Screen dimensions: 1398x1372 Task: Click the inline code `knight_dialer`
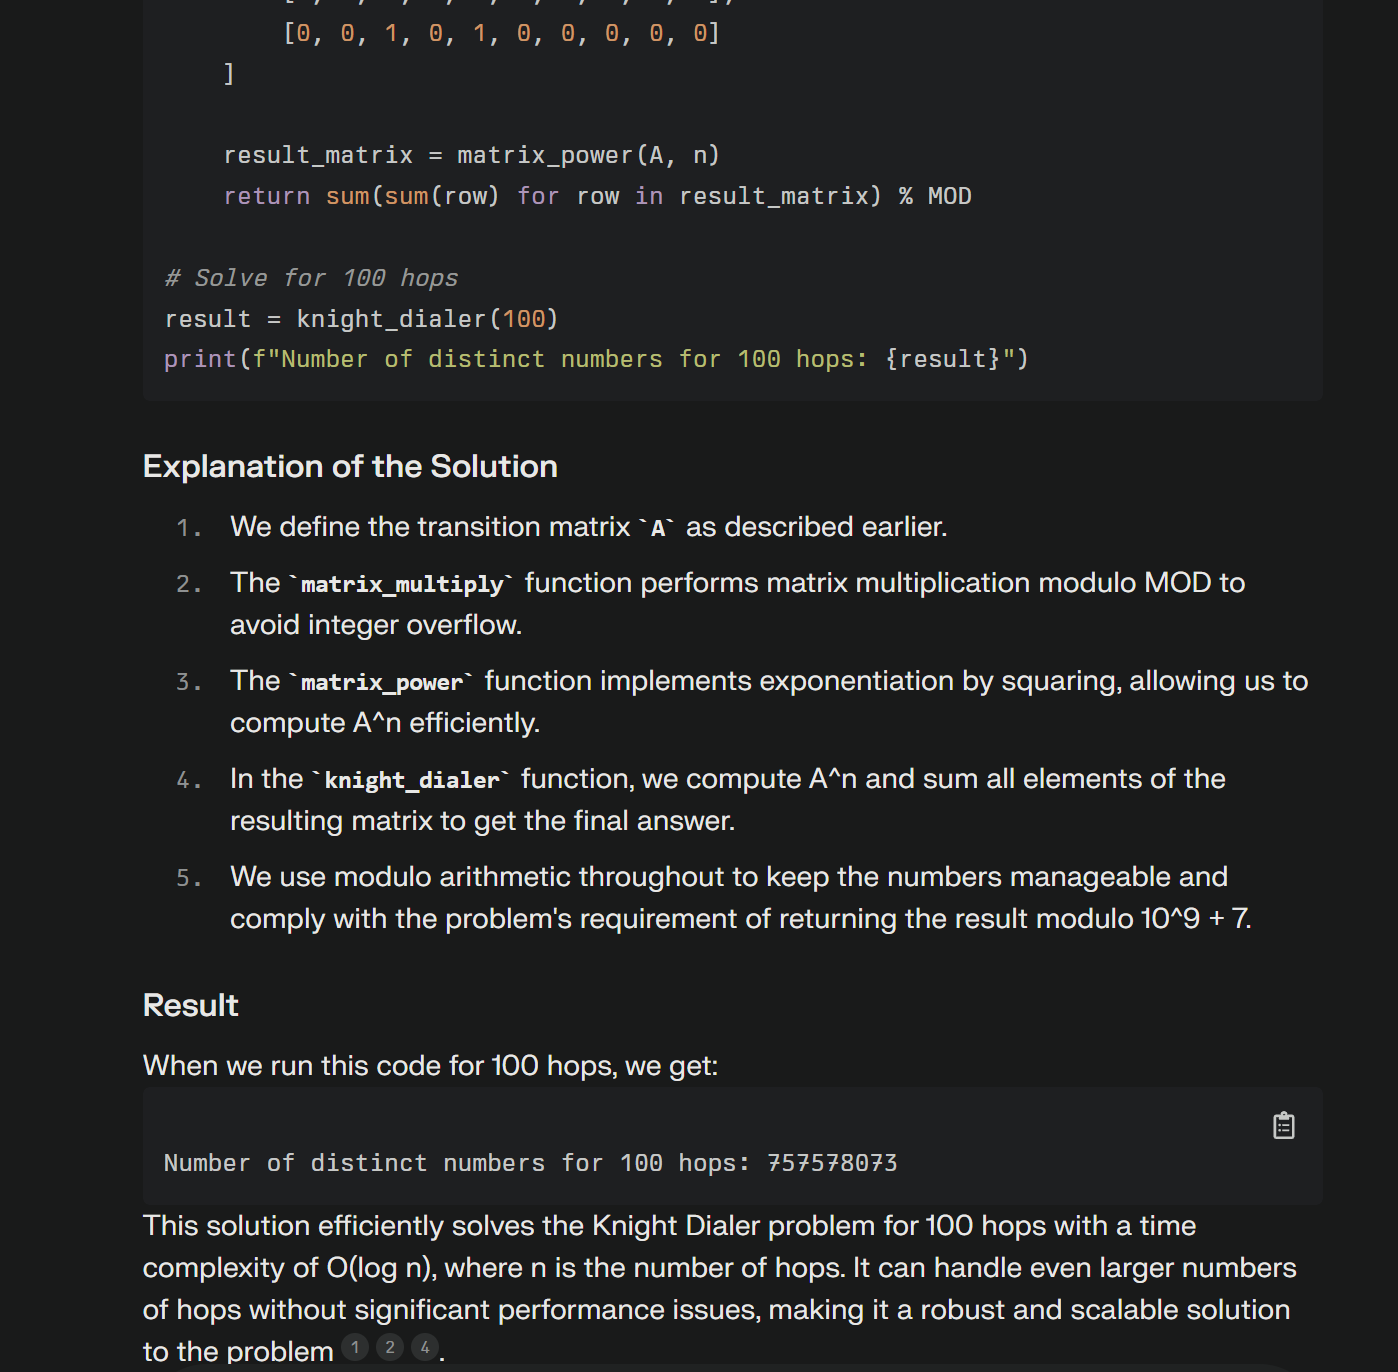pos(412,779)
